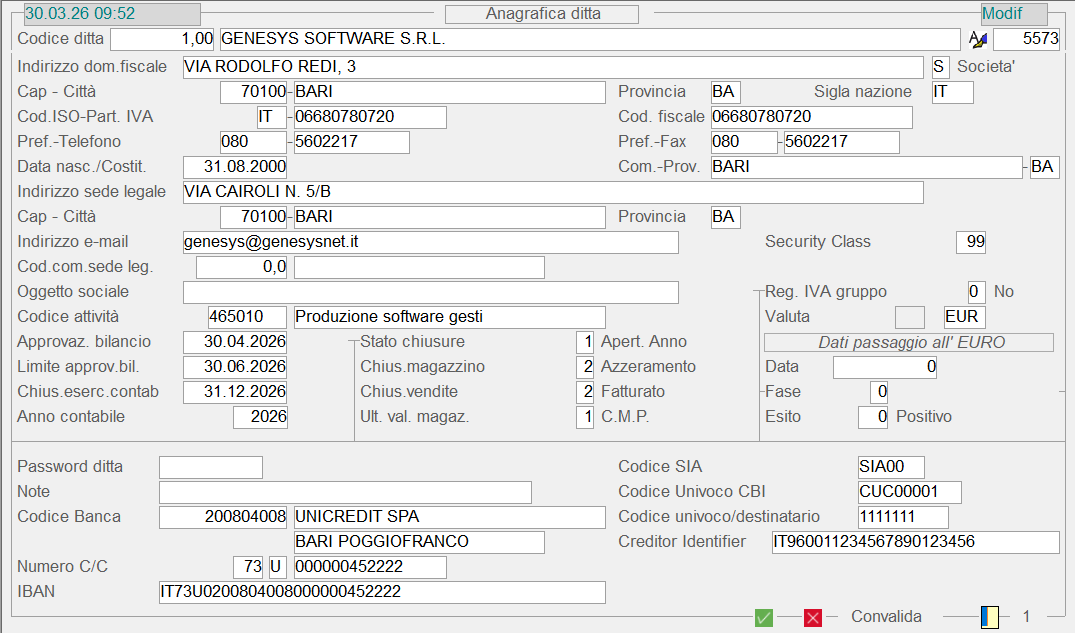The height and width of the screenshot is (633, 1075).
Task: Click the Indirizzo e-mail field
Action: click(430, 242)
